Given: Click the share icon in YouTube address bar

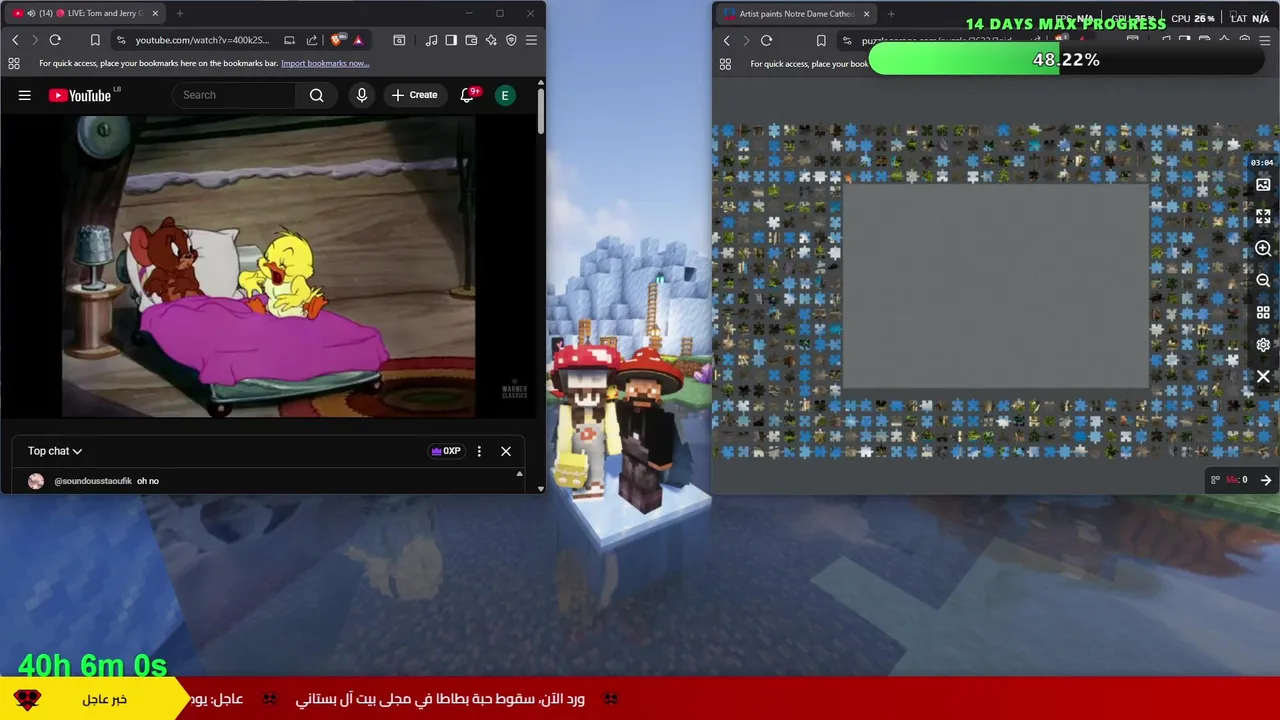Looking at the screenshot, I should (312, 40).
